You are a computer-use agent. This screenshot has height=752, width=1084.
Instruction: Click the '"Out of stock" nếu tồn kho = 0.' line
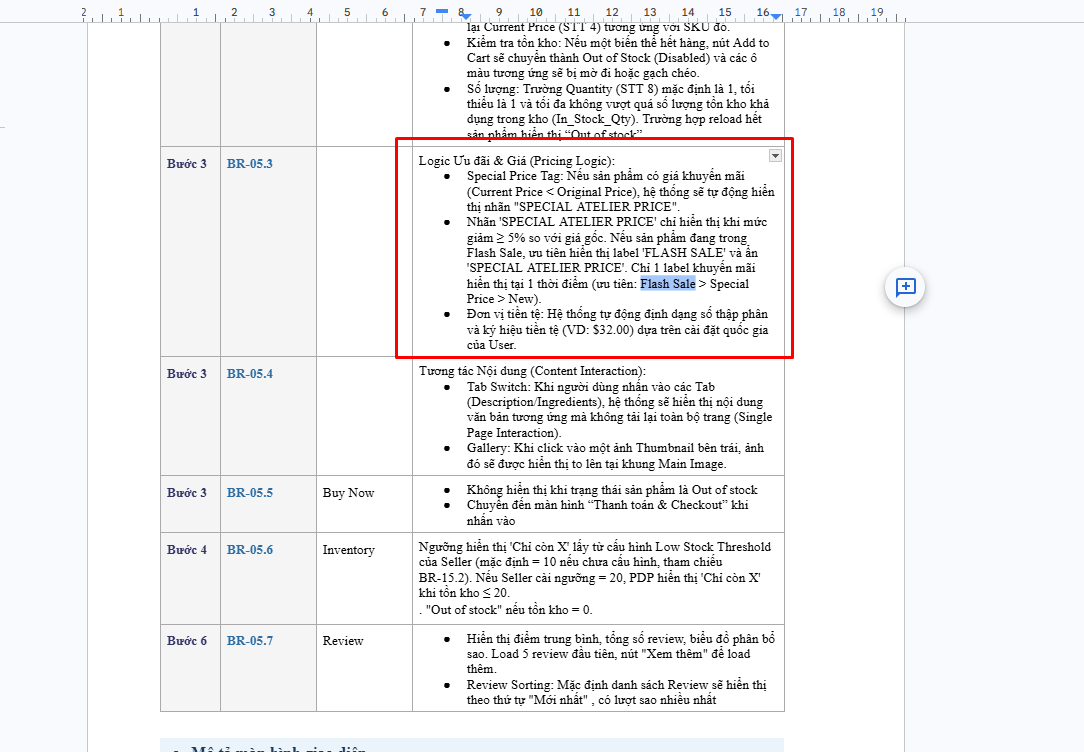click(x=507, y=610)
